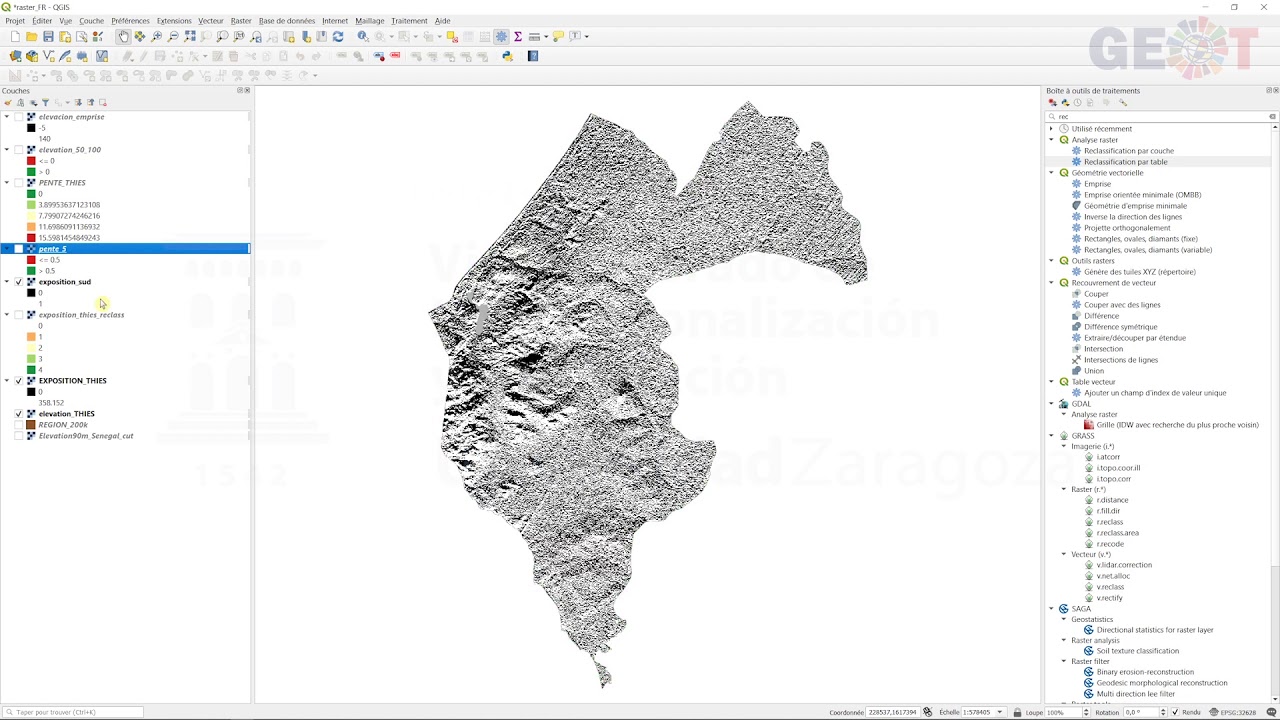The width and height of the screenshot is (1280, 720).
Task: Collapse the exposition_thies_reclass legend
Action: pyautogui.click(x=7, y=315)
